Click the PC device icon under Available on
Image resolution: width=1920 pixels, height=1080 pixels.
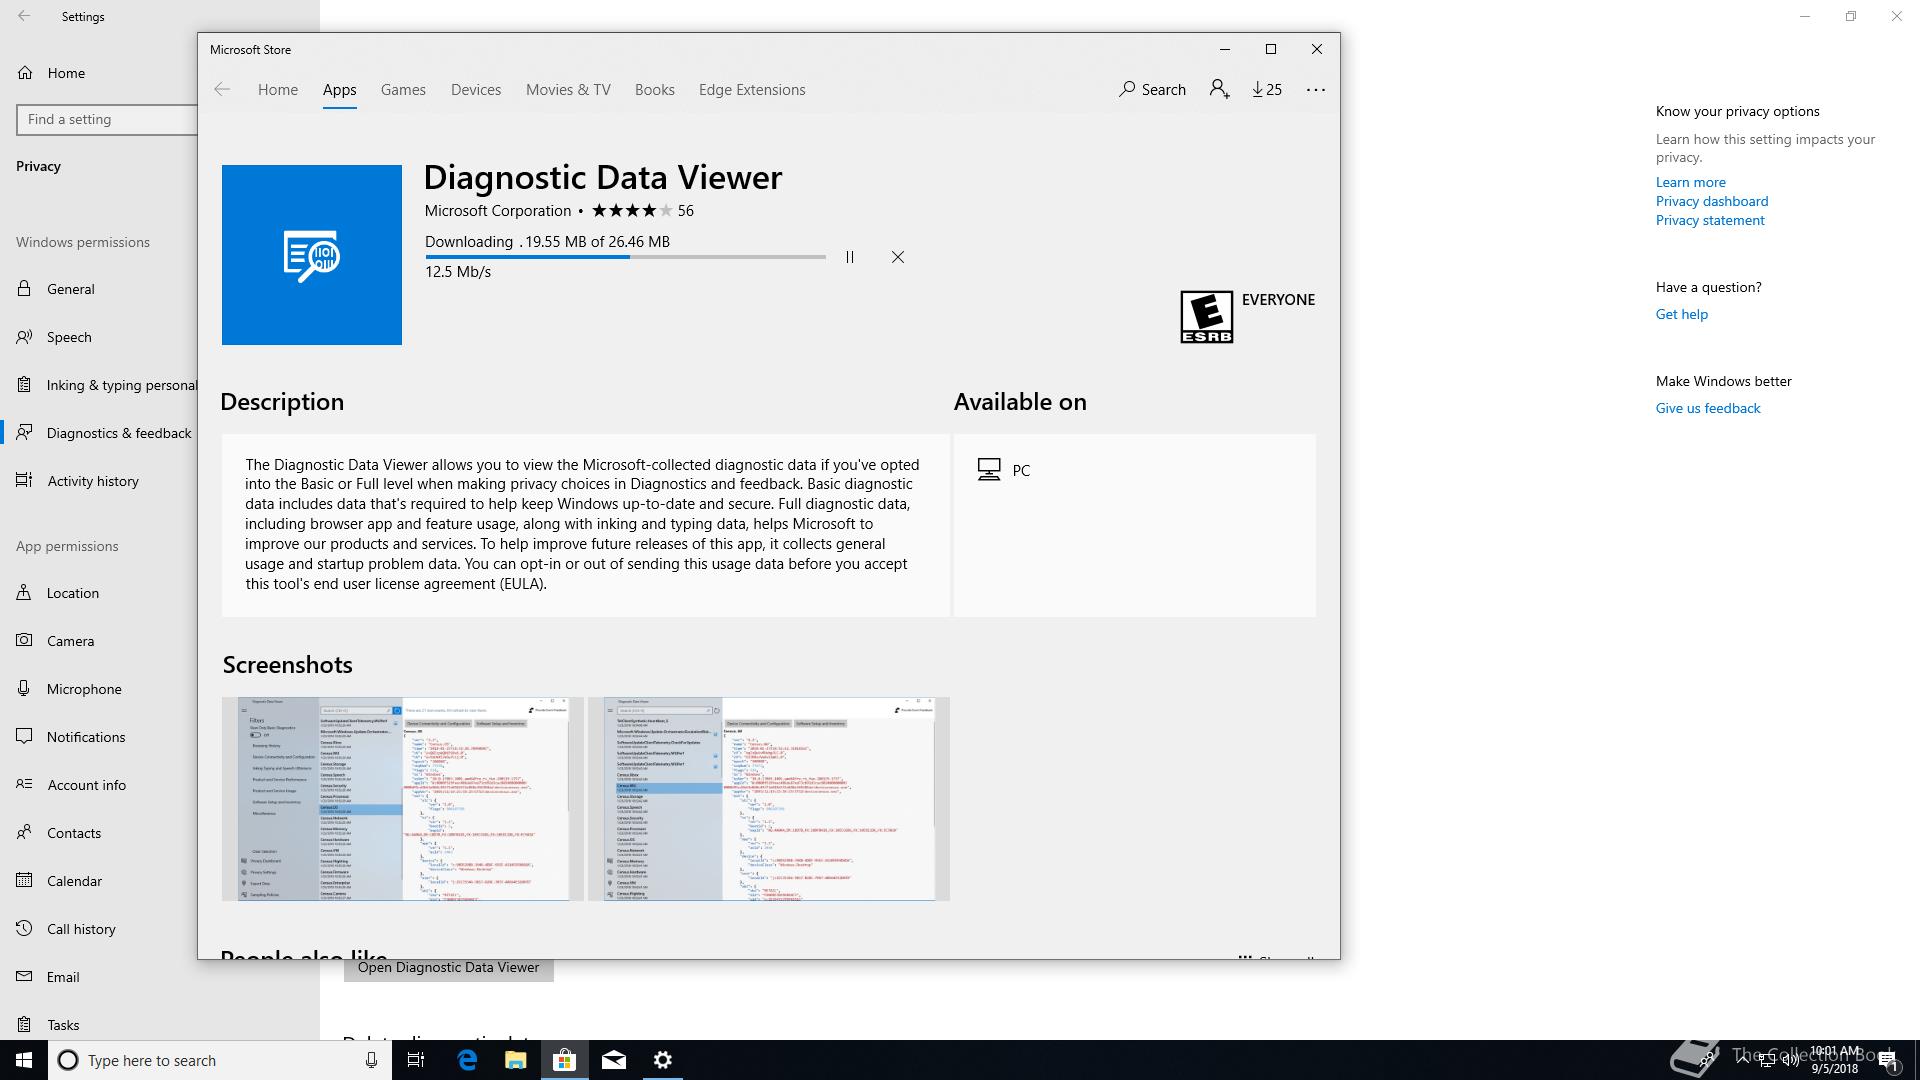pos(989,470)
